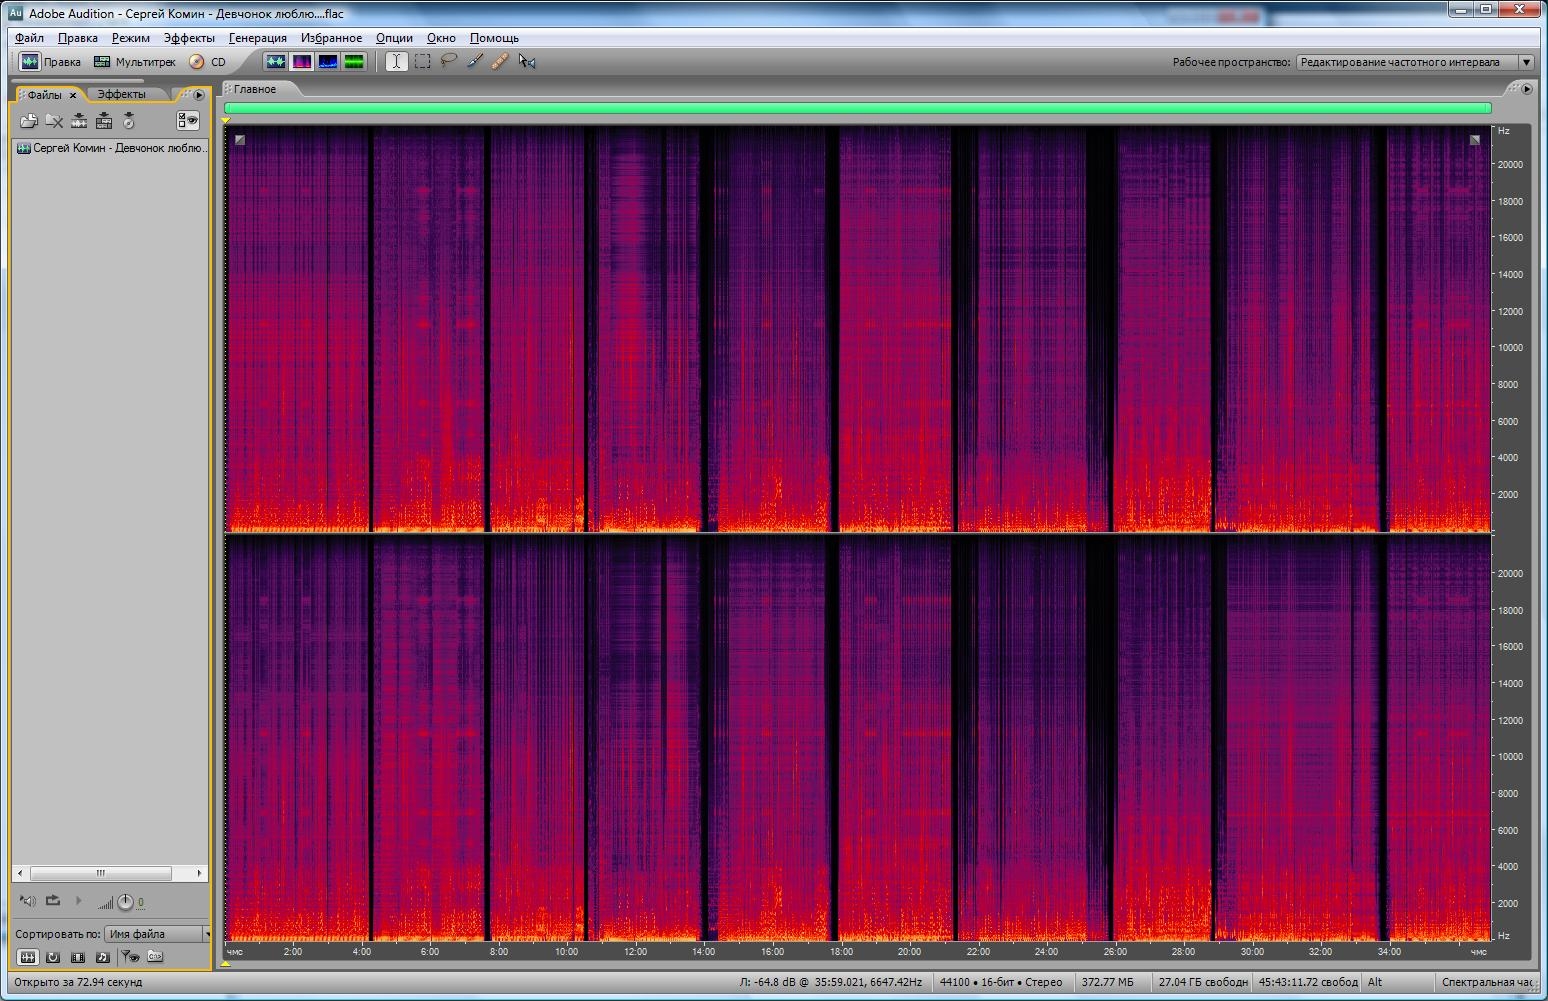Show waveform display button
This screenshot has width=1548, height=1001.
pyautogui.click(x=275, y=62)
